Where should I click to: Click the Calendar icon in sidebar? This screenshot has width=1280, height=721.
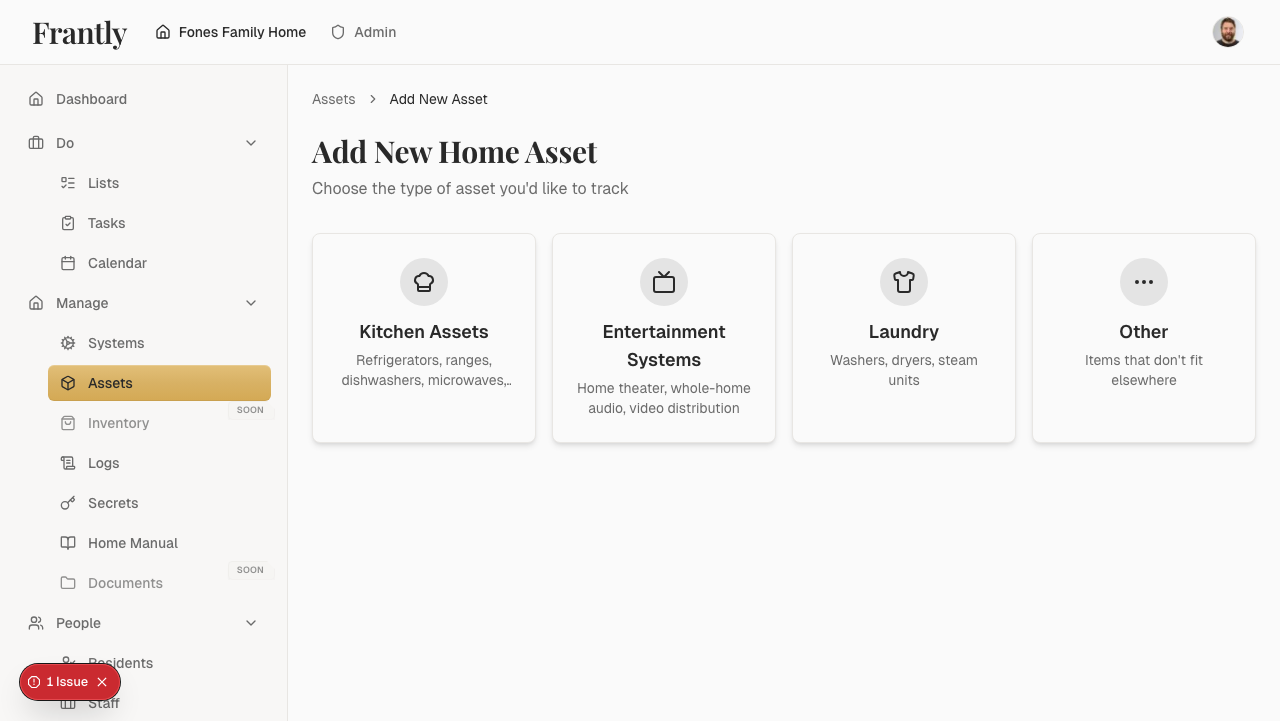pos(68,263)
